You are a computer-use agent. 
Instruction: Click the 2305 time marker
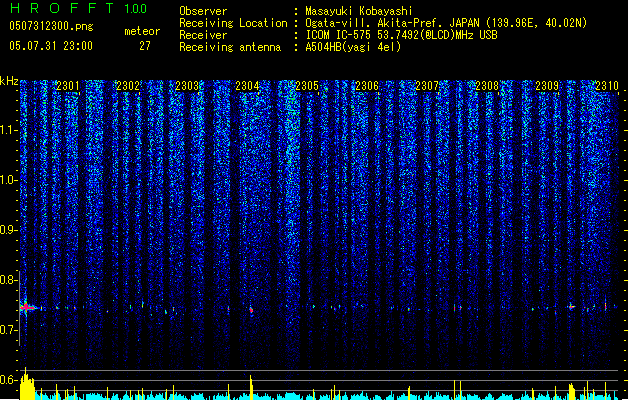click(x=307, y=86)
